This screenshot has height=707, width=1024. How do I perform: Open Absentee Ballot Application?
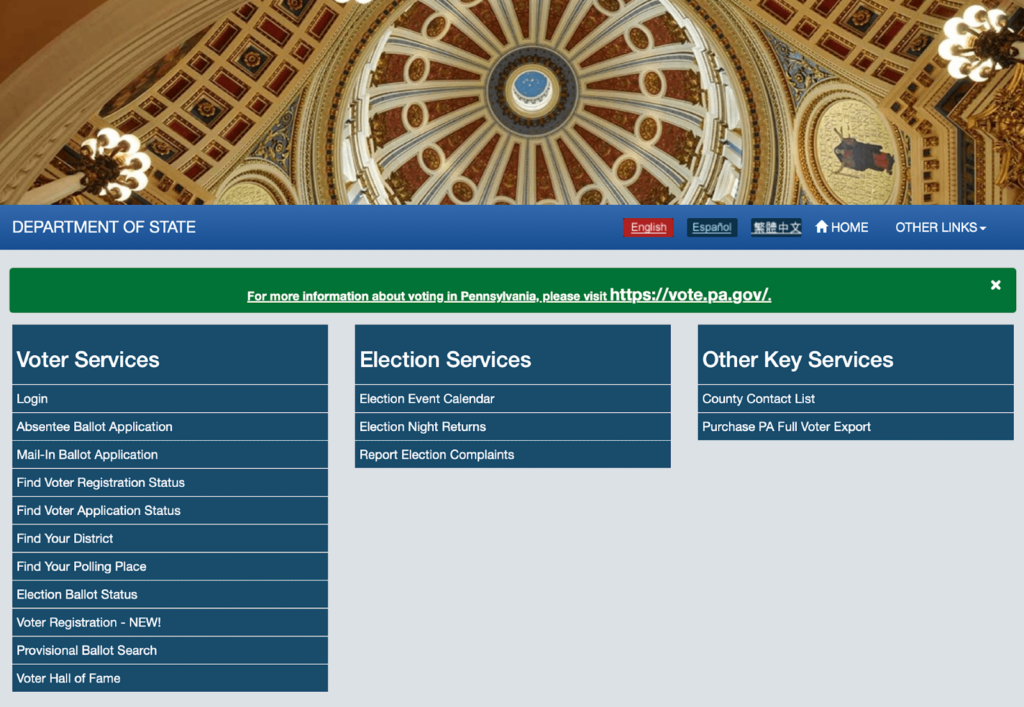click(x=94, y=427)
